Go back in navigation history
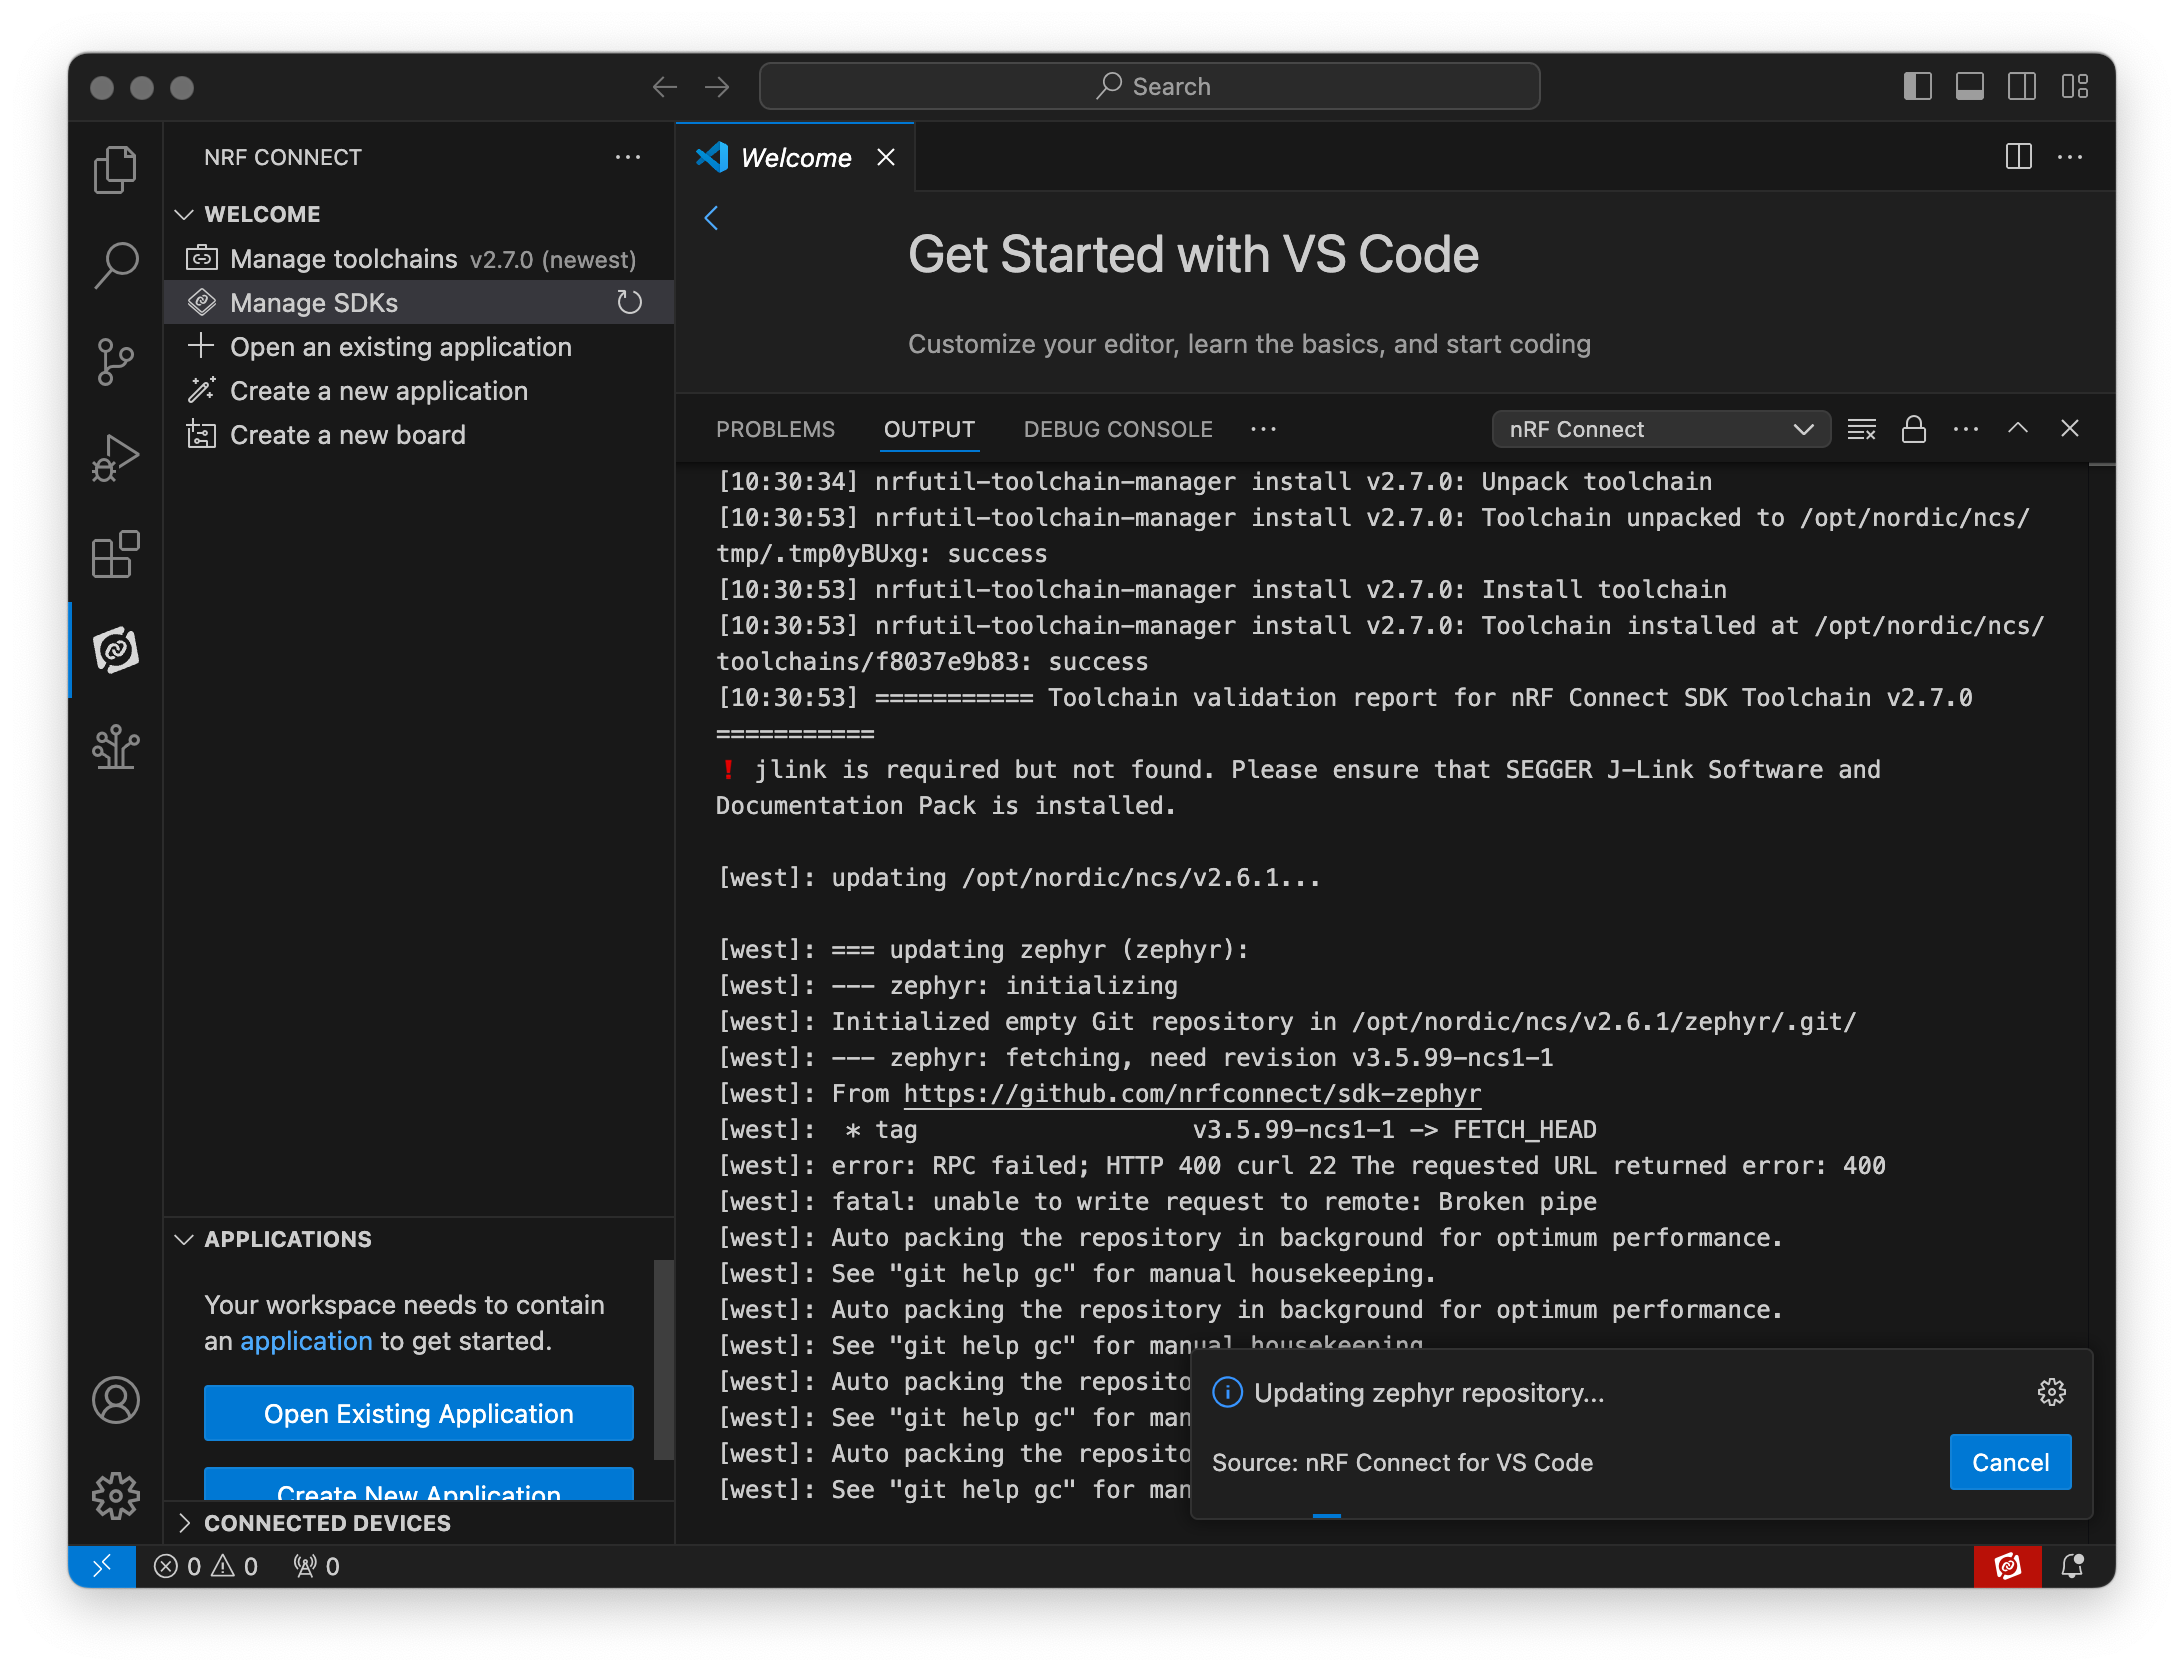The width and height of the screenshot is (2184, 1672). [x=665, y=87]
